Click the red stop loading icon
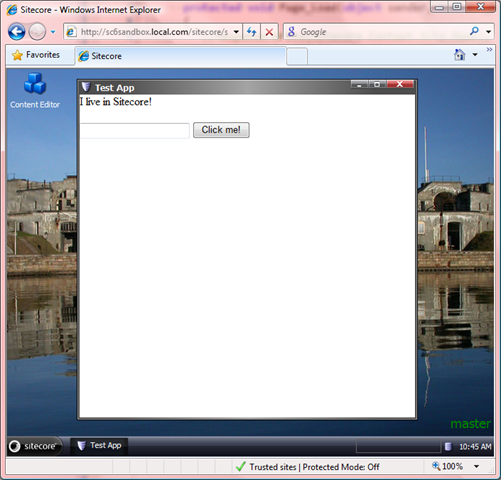Screen dimensions: 501x480 point(269,32)
